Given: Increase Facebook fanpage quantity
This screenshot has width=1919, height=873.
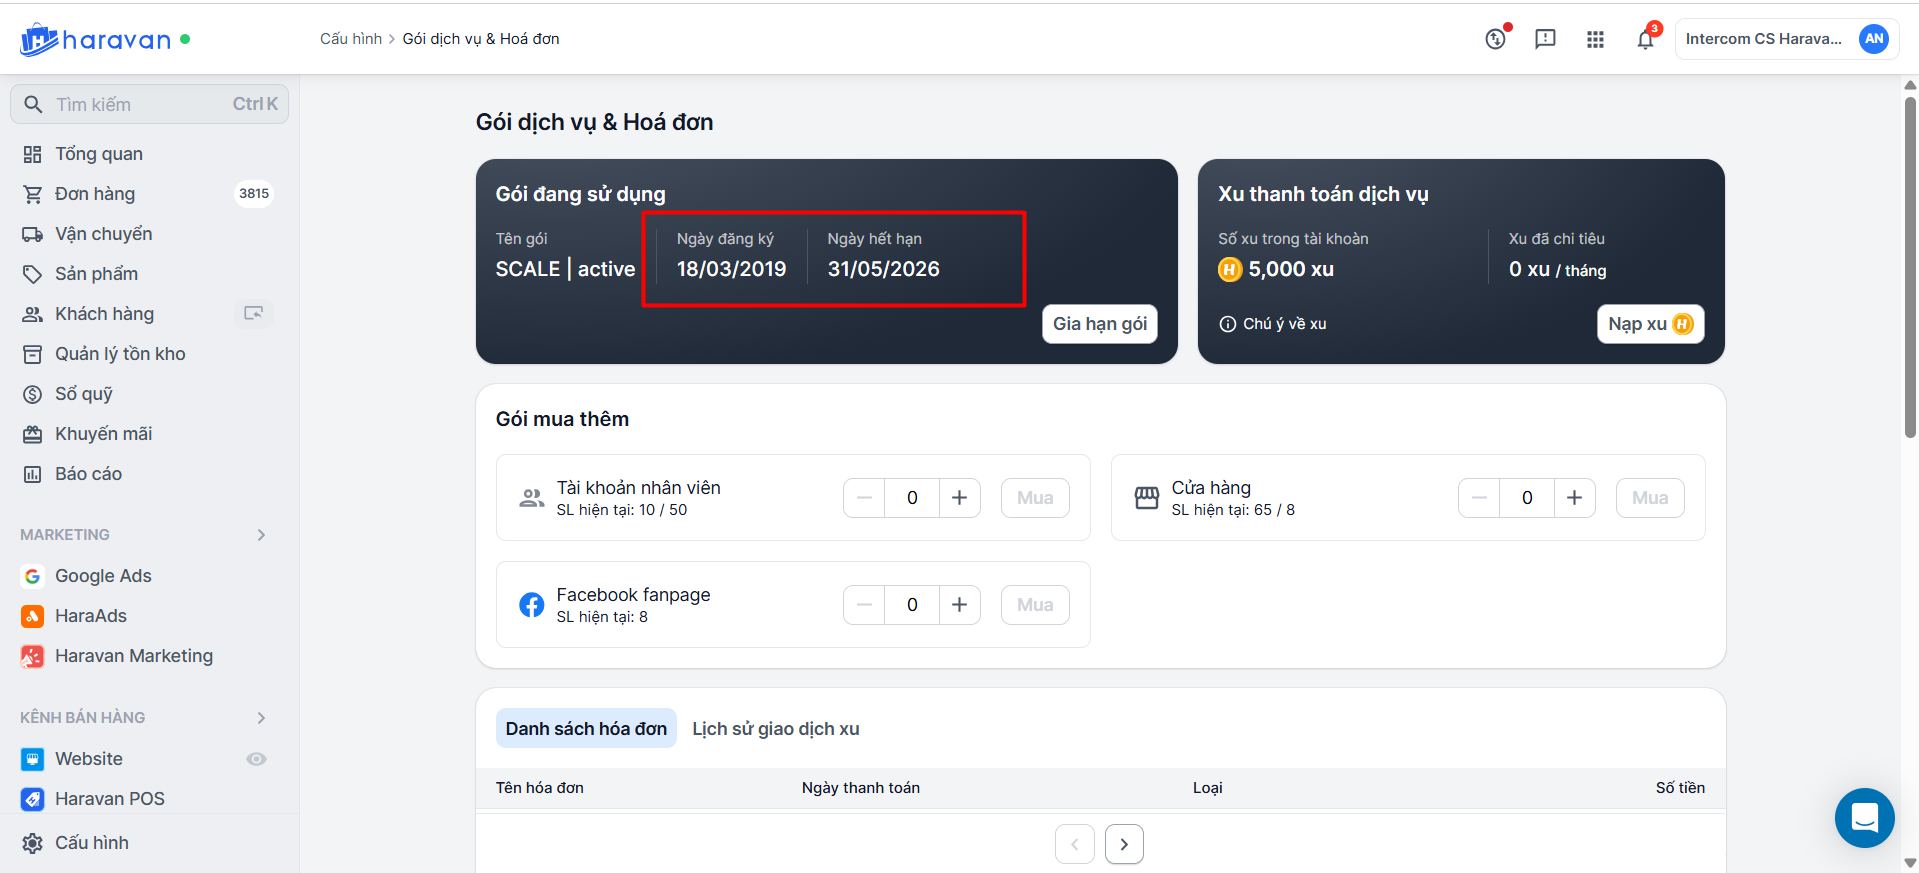Looking at the screenshot, I should tap(959, 605).
